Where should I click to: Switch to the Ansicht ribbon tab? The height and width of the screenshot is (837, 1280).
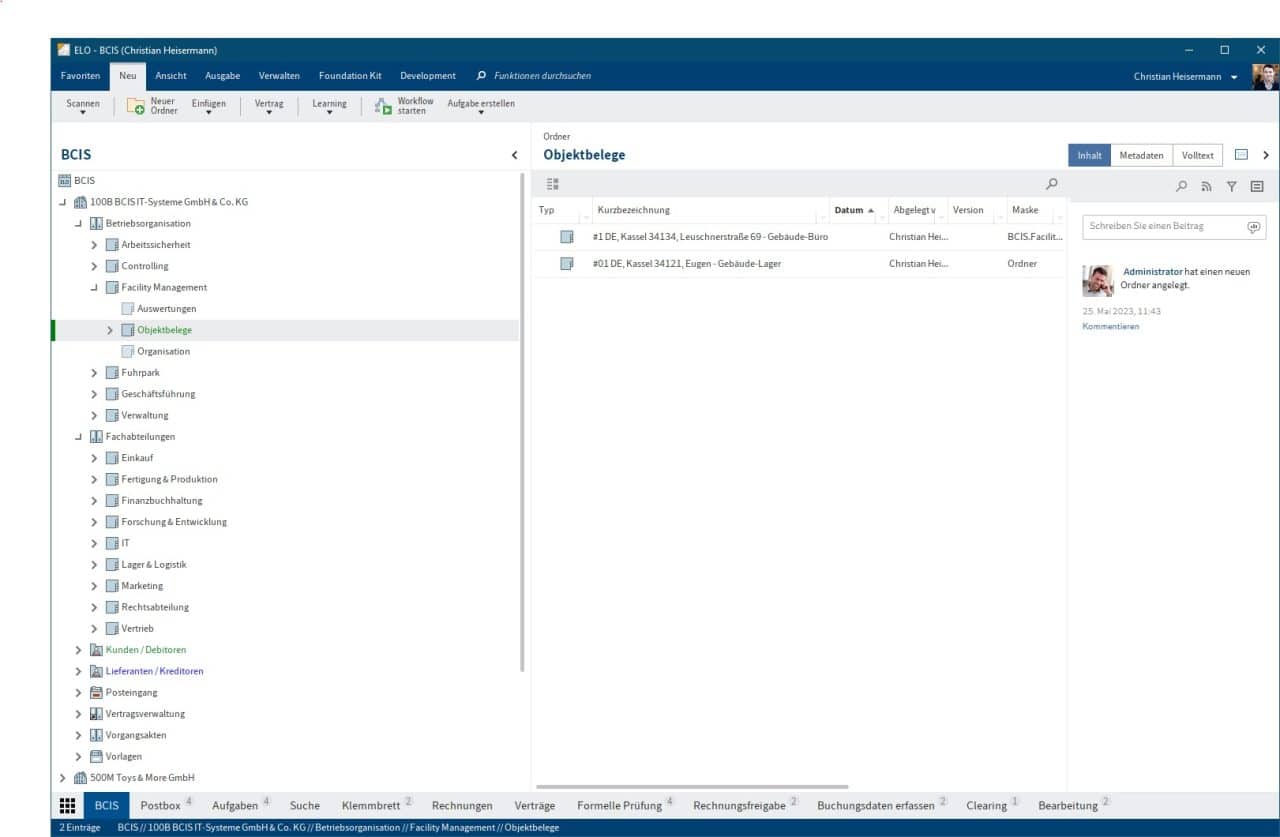coord(171,76)
